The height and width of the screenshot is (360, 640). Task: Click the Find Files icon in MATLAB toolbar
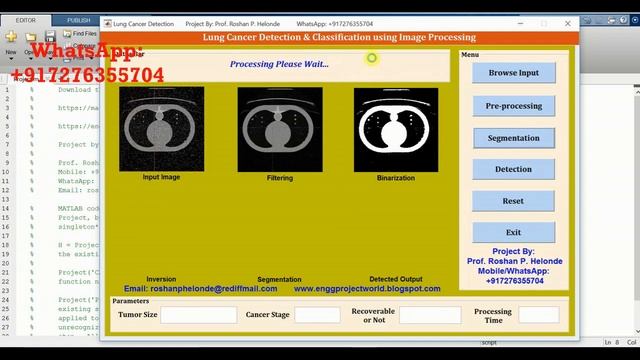point(67,33)
